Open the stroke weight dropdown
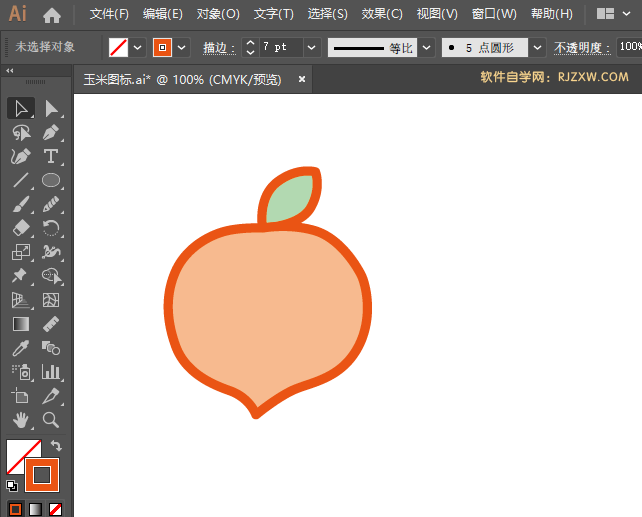This screenshot has height=517, width=642. click(x=311, y=47)
